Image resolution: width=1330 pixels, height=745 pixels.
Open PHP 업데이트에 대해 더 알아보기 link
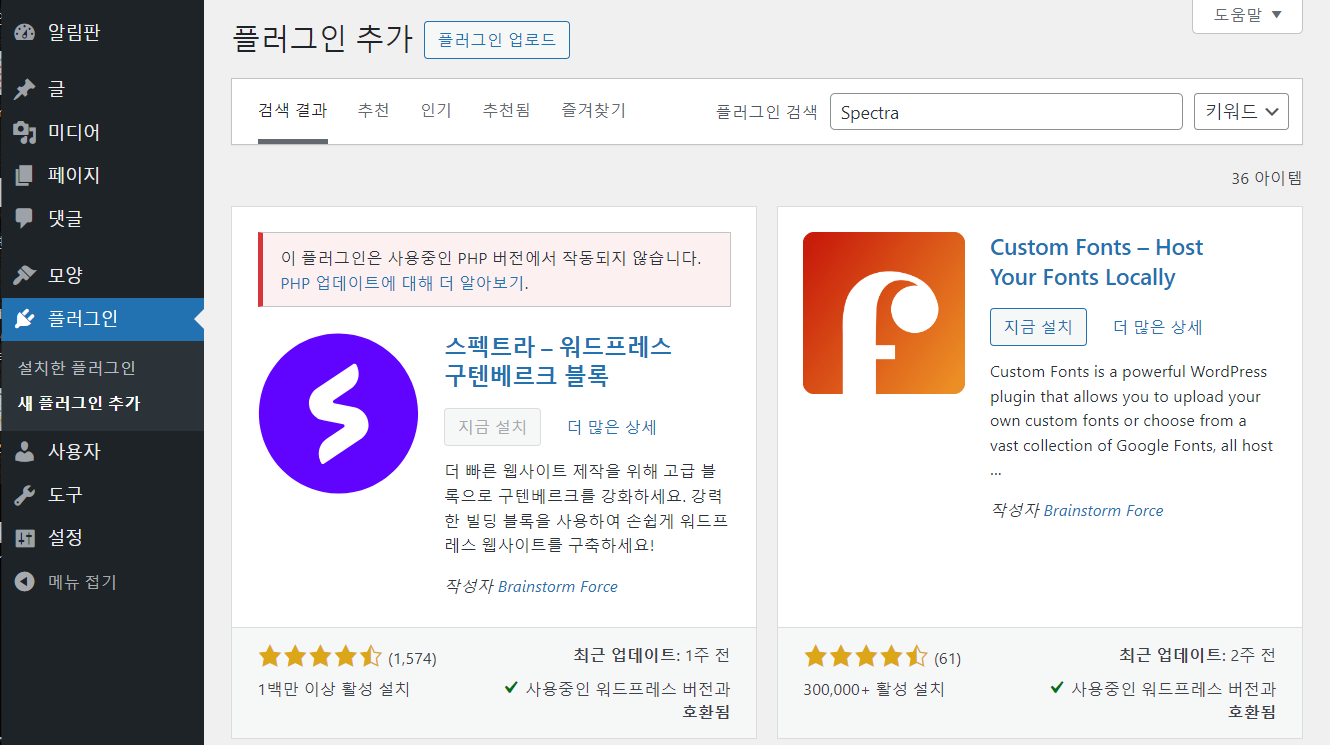(x=402, y=283)
